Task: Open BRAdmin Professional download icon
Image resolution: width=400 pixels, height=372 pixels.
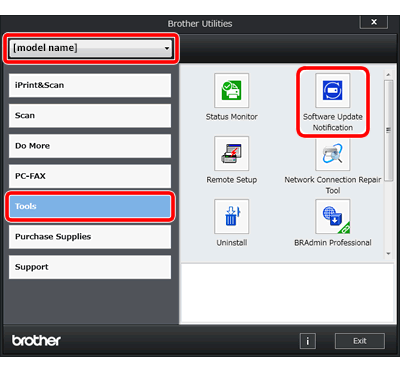Action: click(x=333, y=216)
